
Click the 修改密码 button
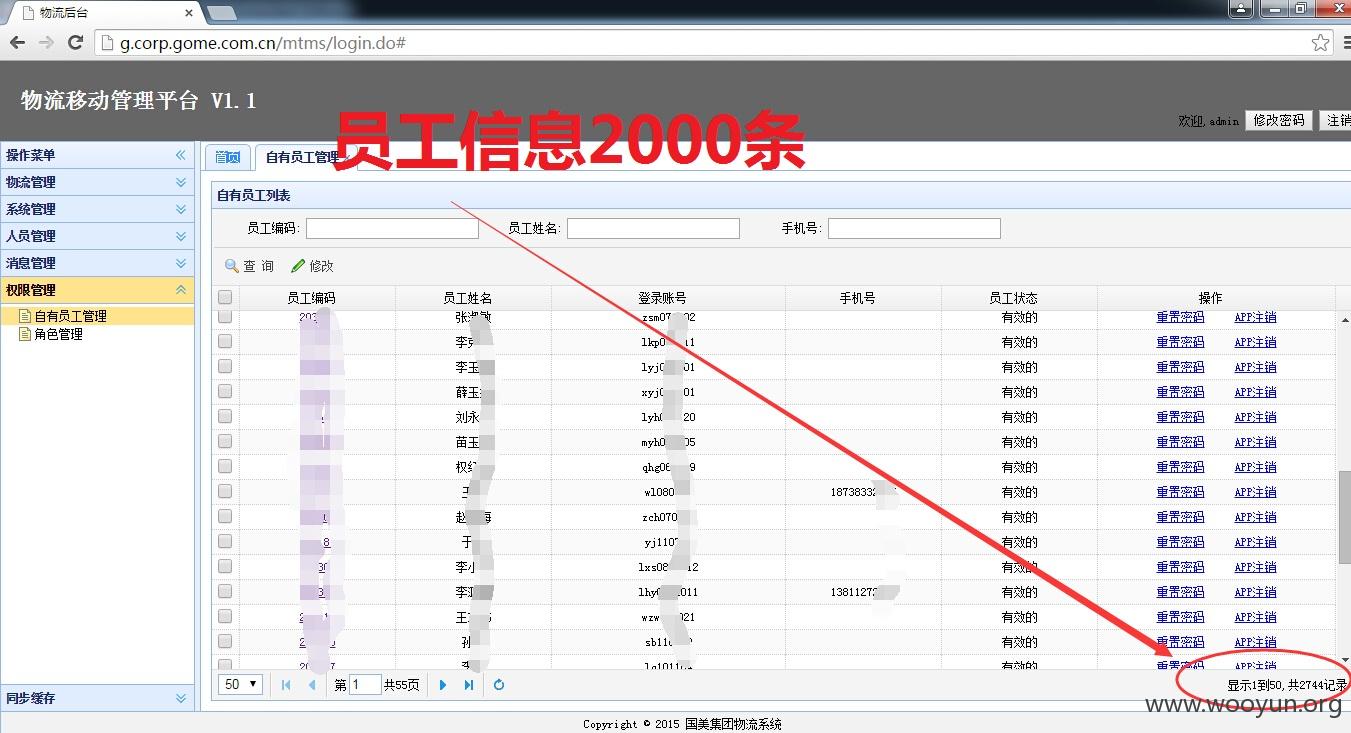pos(1279,120)
